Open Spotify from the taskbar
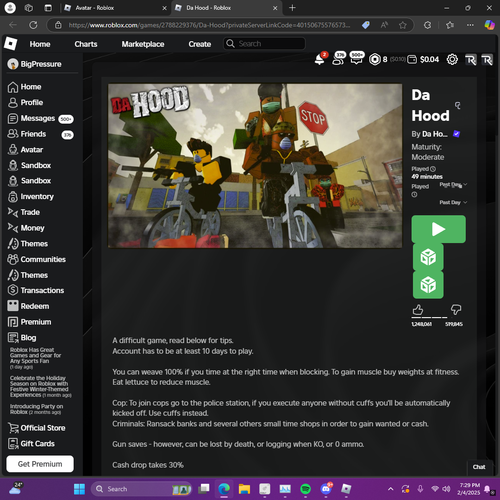500x500 pixels. tap(305, 489)
